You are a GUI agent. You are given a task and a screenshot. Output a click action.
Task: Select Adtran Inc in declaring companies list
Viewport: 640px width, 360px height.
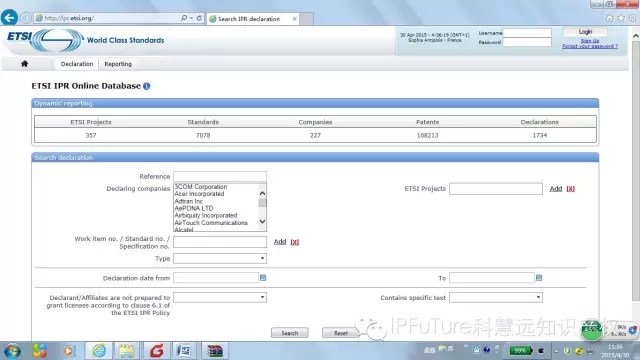pyautogui.click(x=189, y=201)
